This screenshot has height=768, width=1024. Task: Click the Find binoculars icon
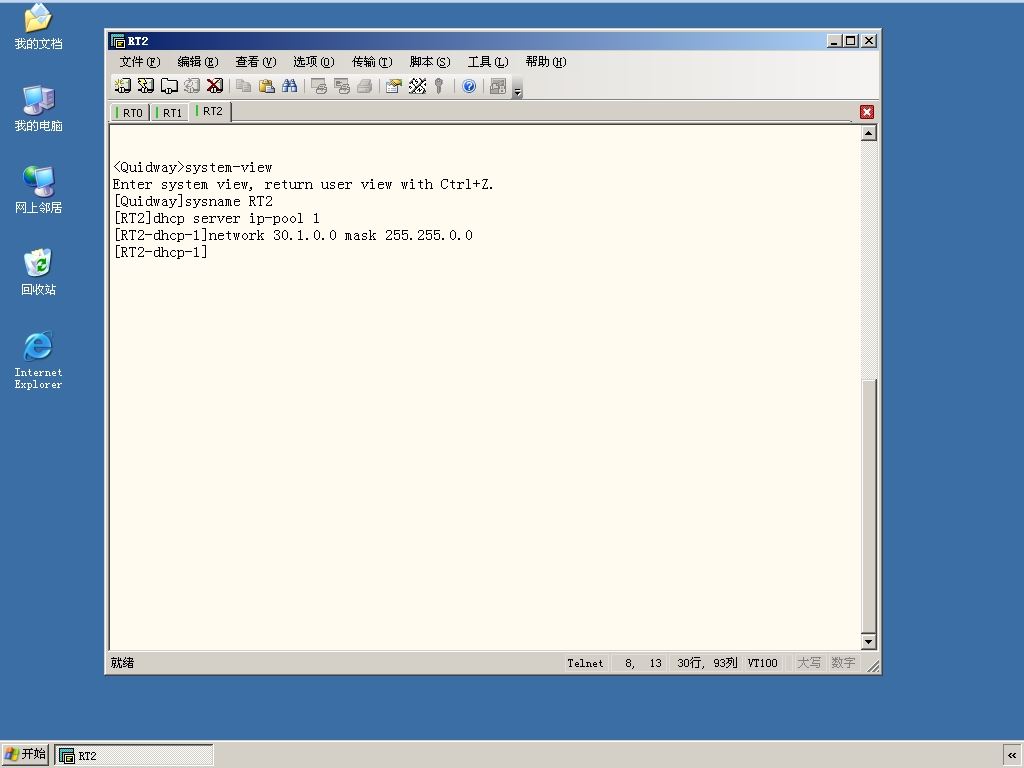289,86
